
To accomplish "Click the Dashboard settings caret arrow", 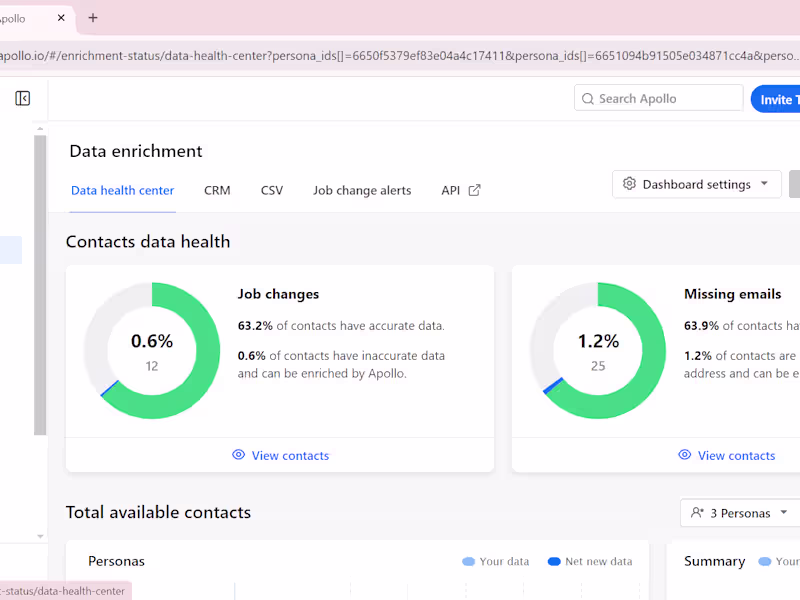I will click(x=765, y=184).
